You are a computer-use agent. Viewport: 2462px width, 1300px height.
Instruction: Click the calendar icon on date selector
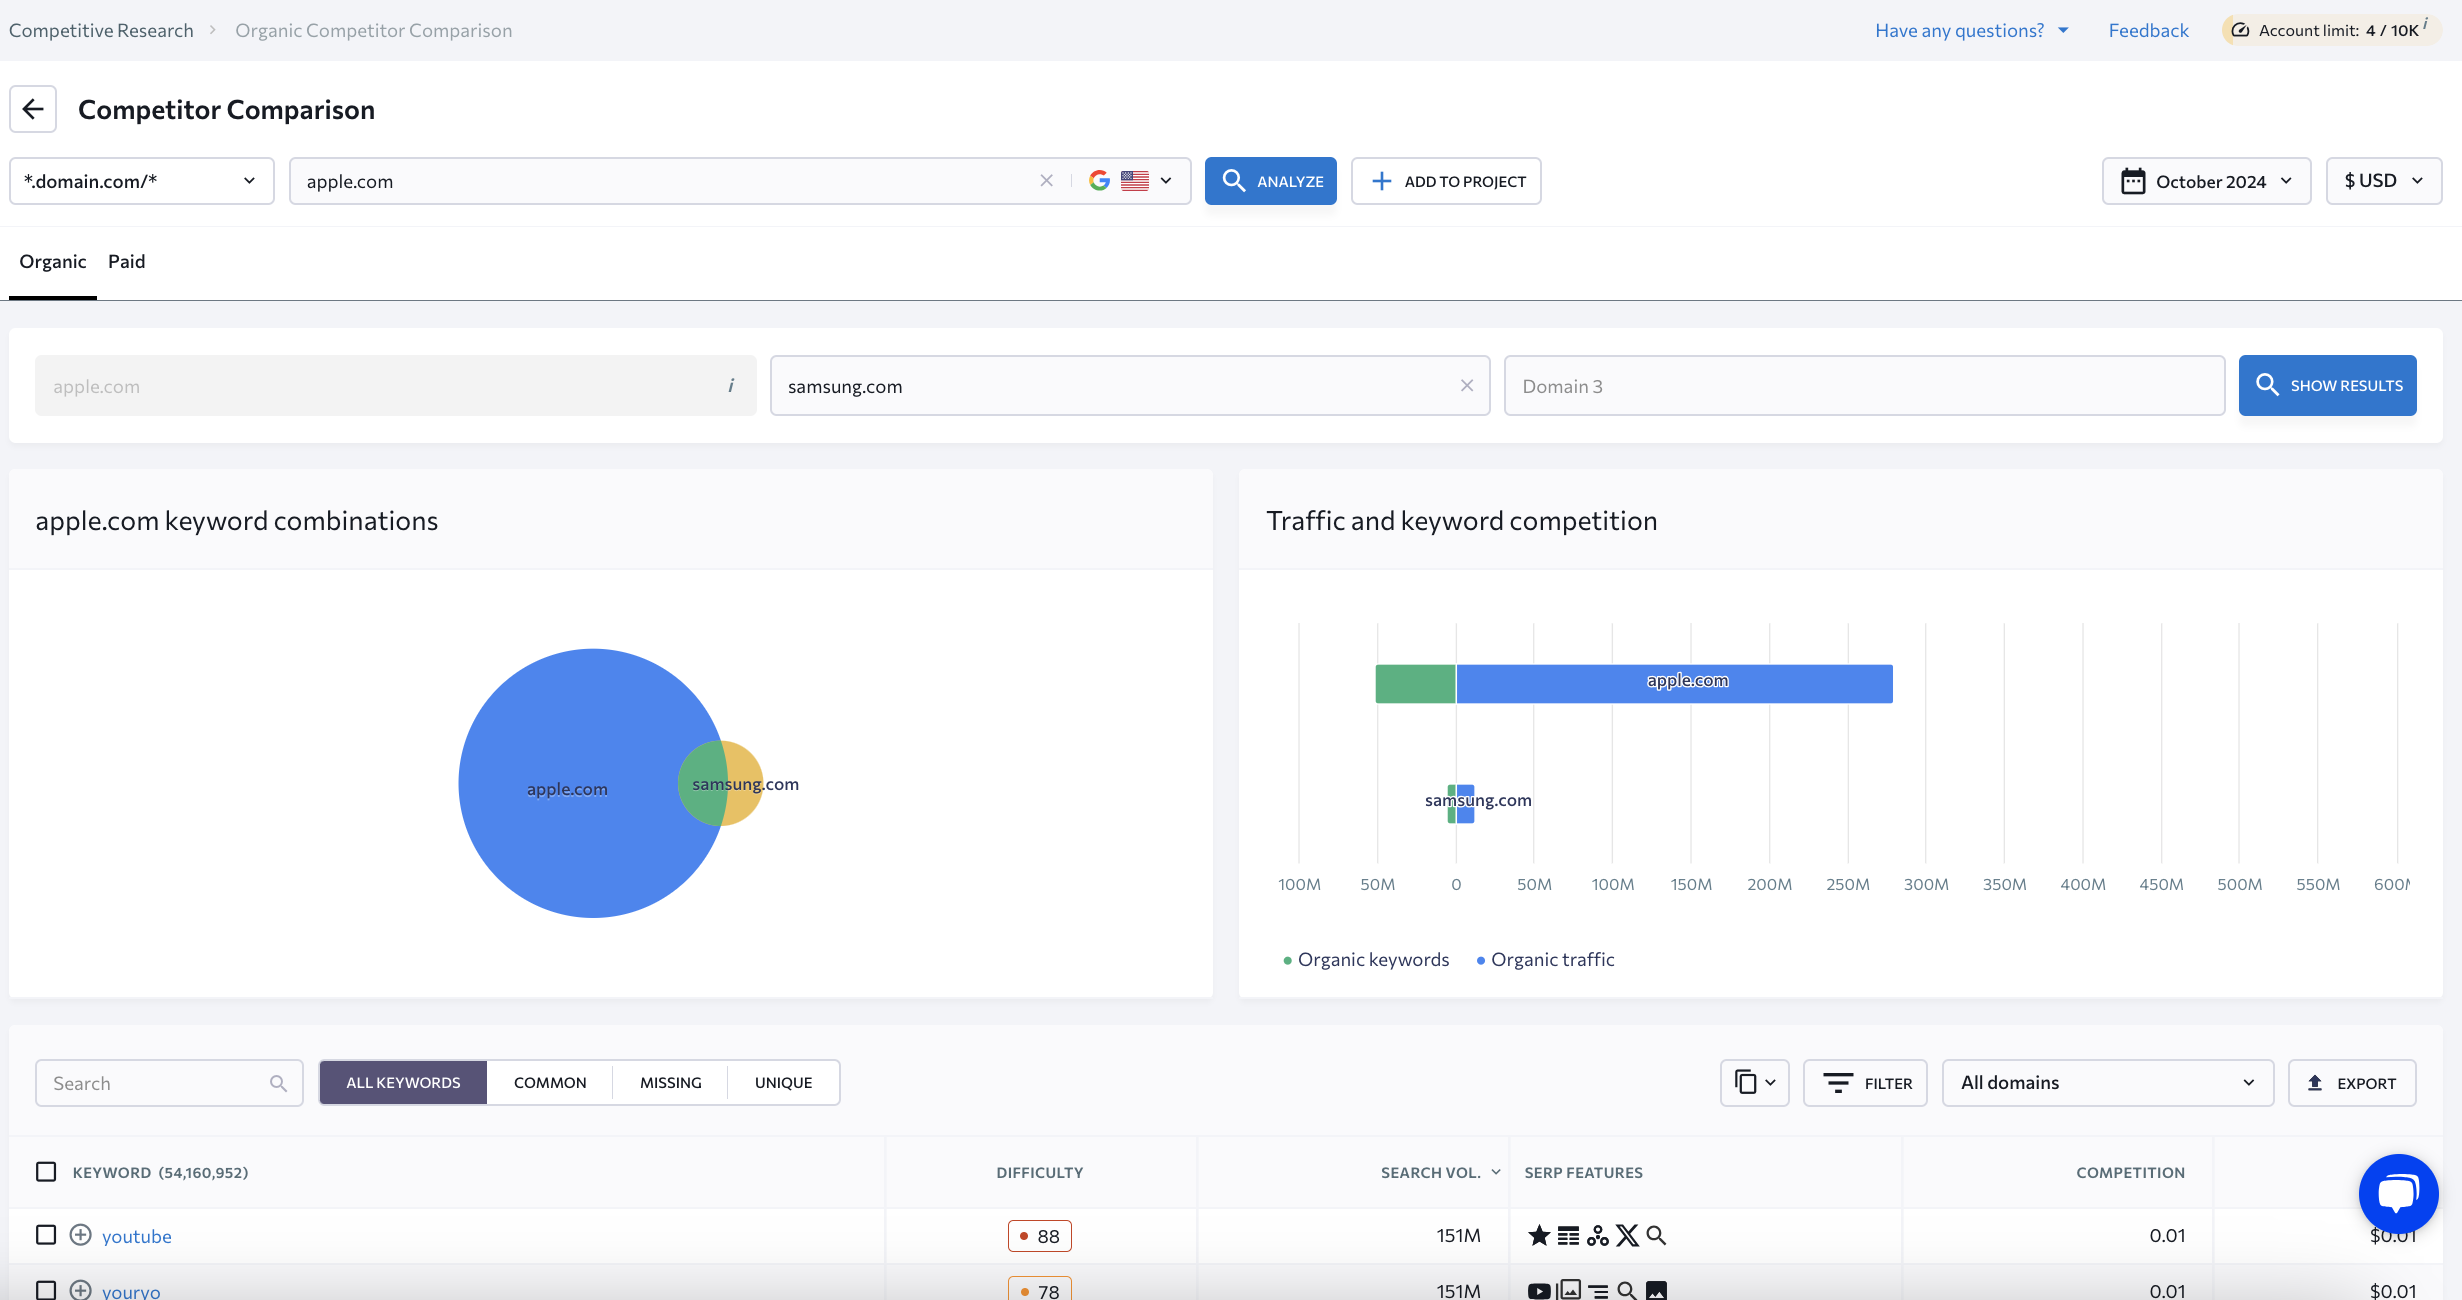pyautogui.click(x=2132, y=181)
